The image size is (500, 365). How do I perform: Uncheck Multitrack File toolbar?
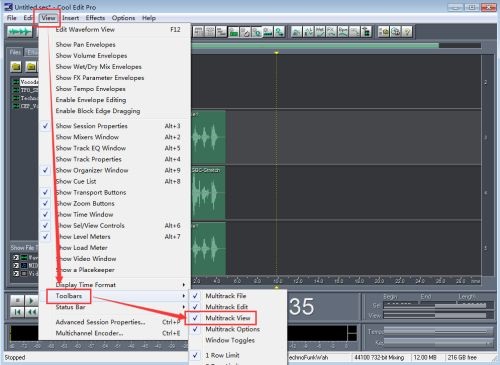(x=238, y=296)
